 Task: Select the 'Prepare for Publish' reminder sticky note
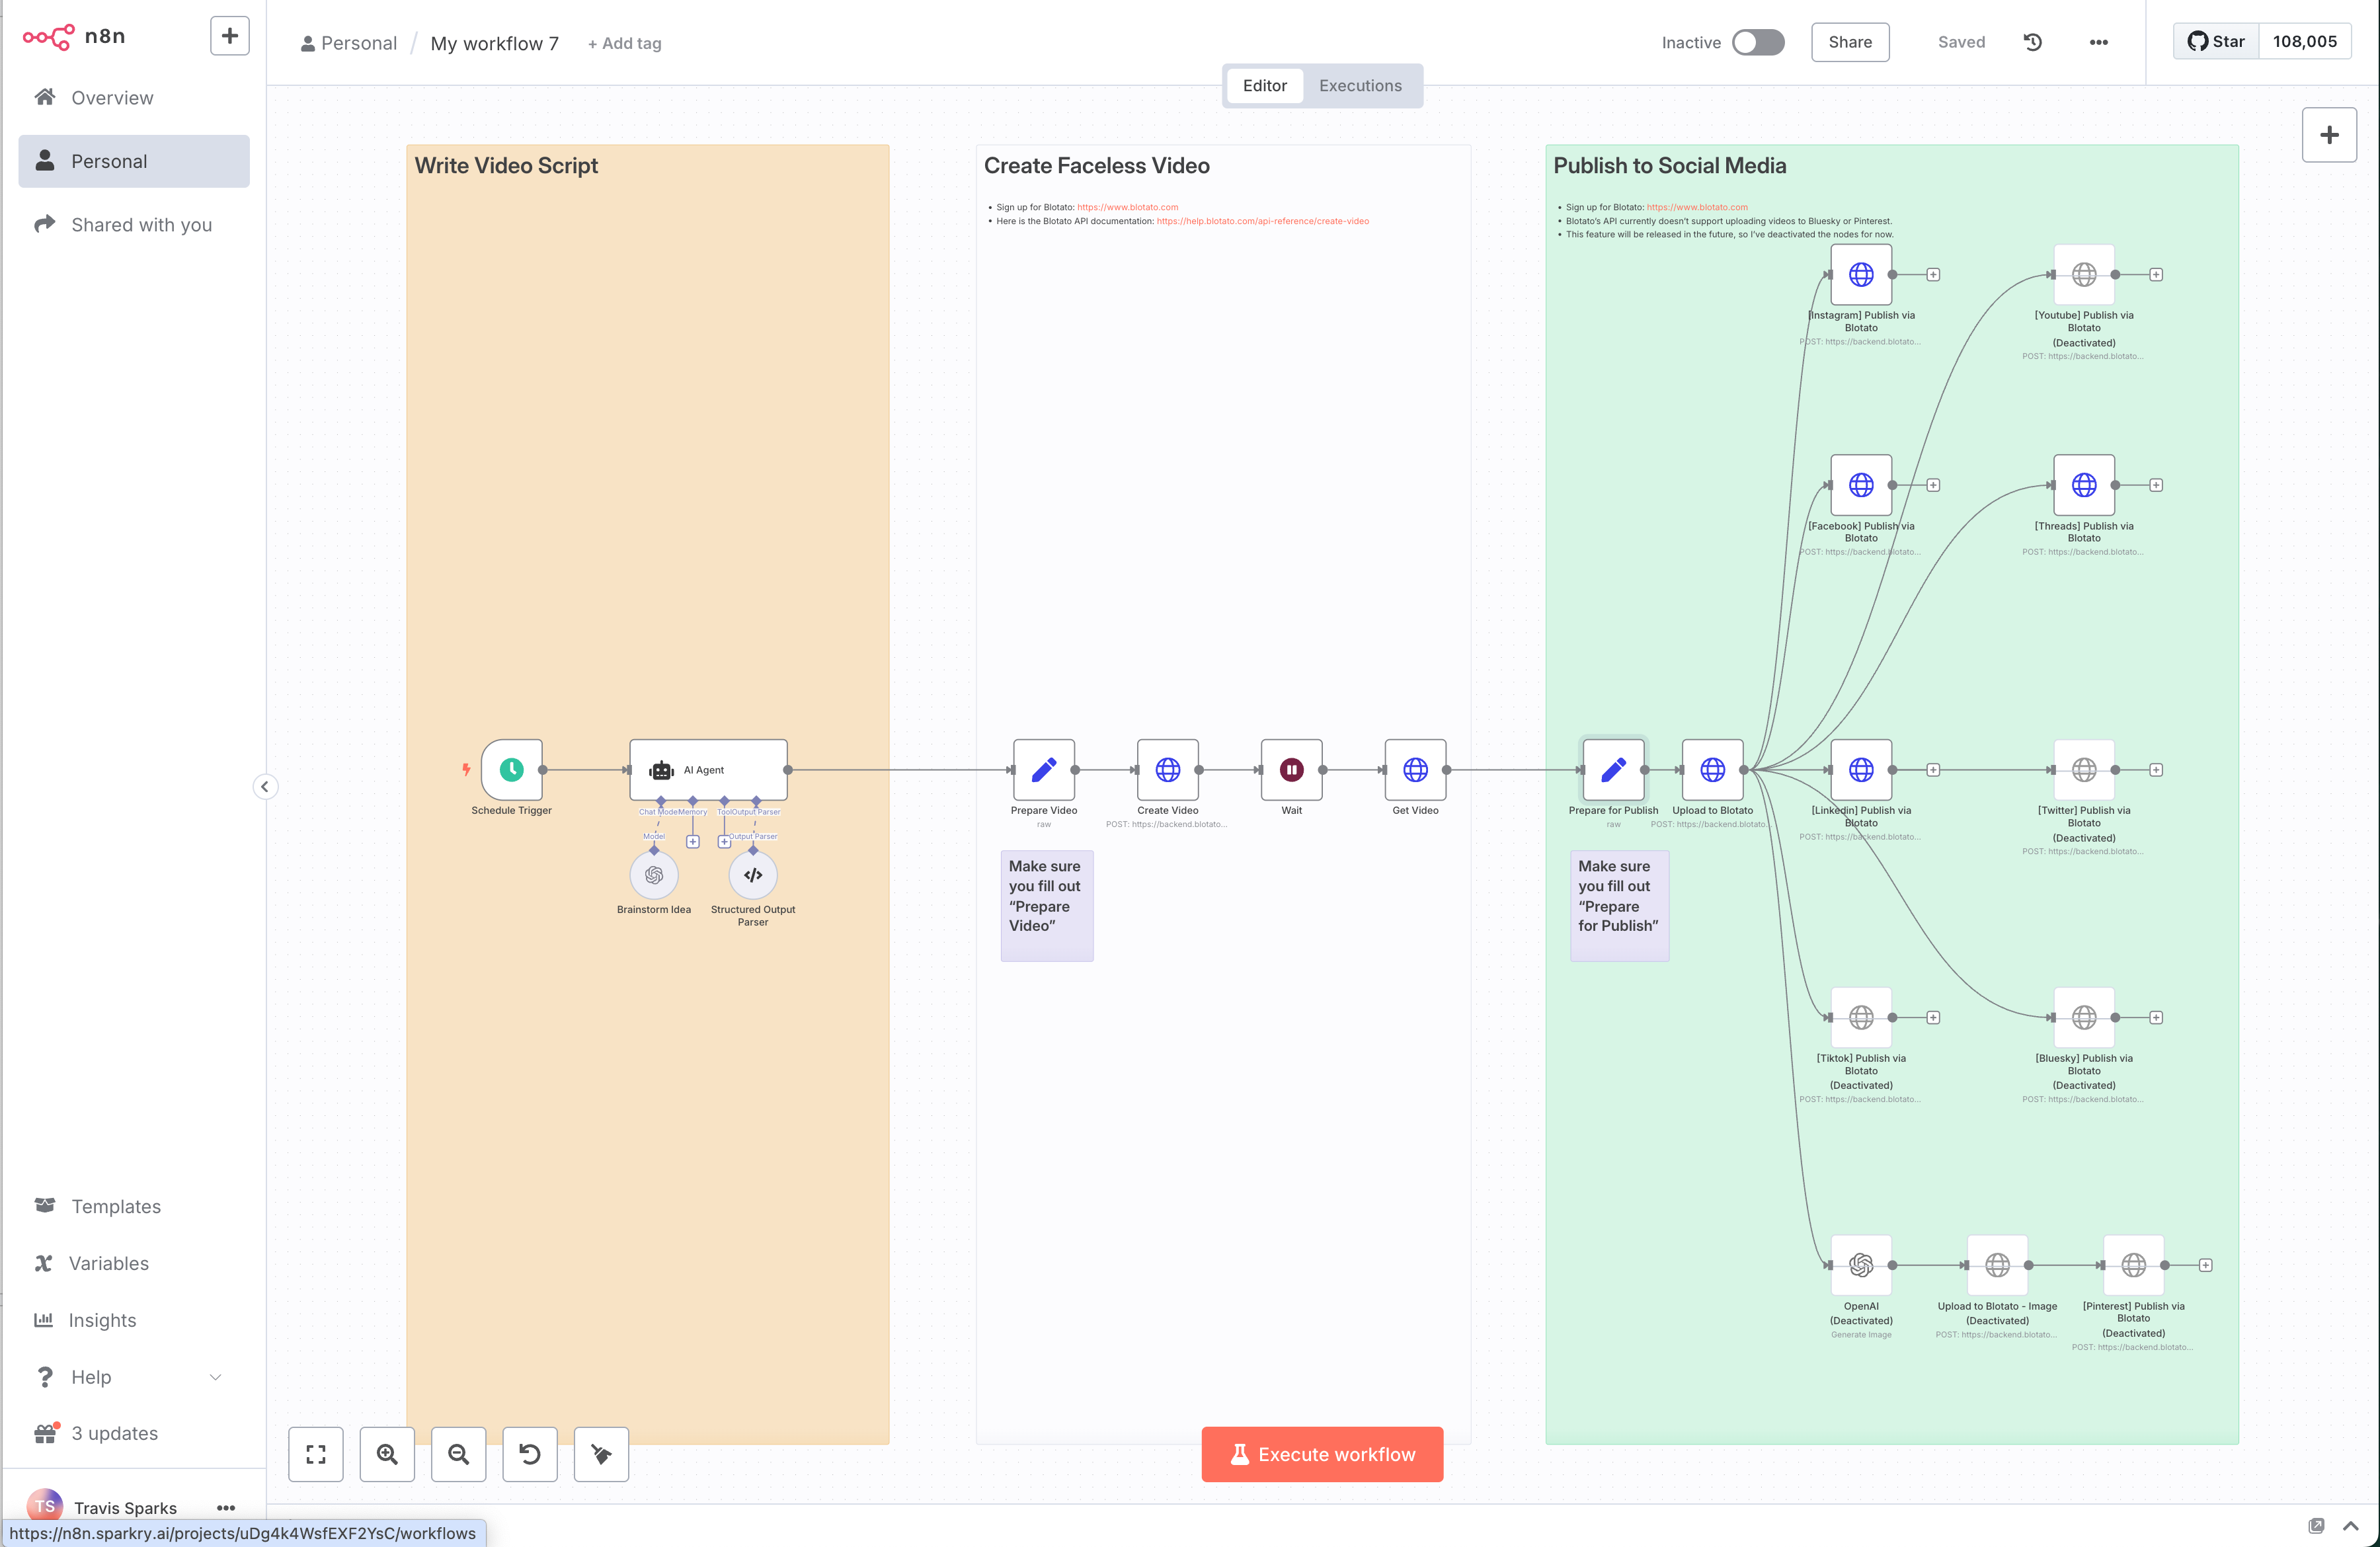[x=1619, y=905]
